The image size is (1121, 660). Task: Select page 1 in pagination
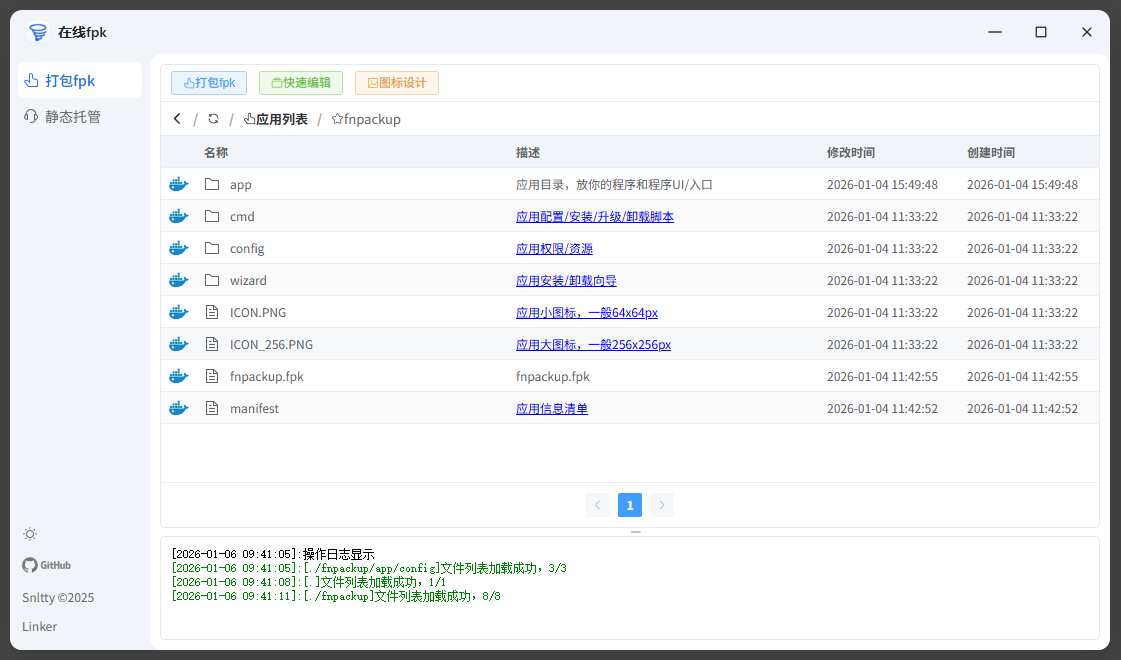630,505
